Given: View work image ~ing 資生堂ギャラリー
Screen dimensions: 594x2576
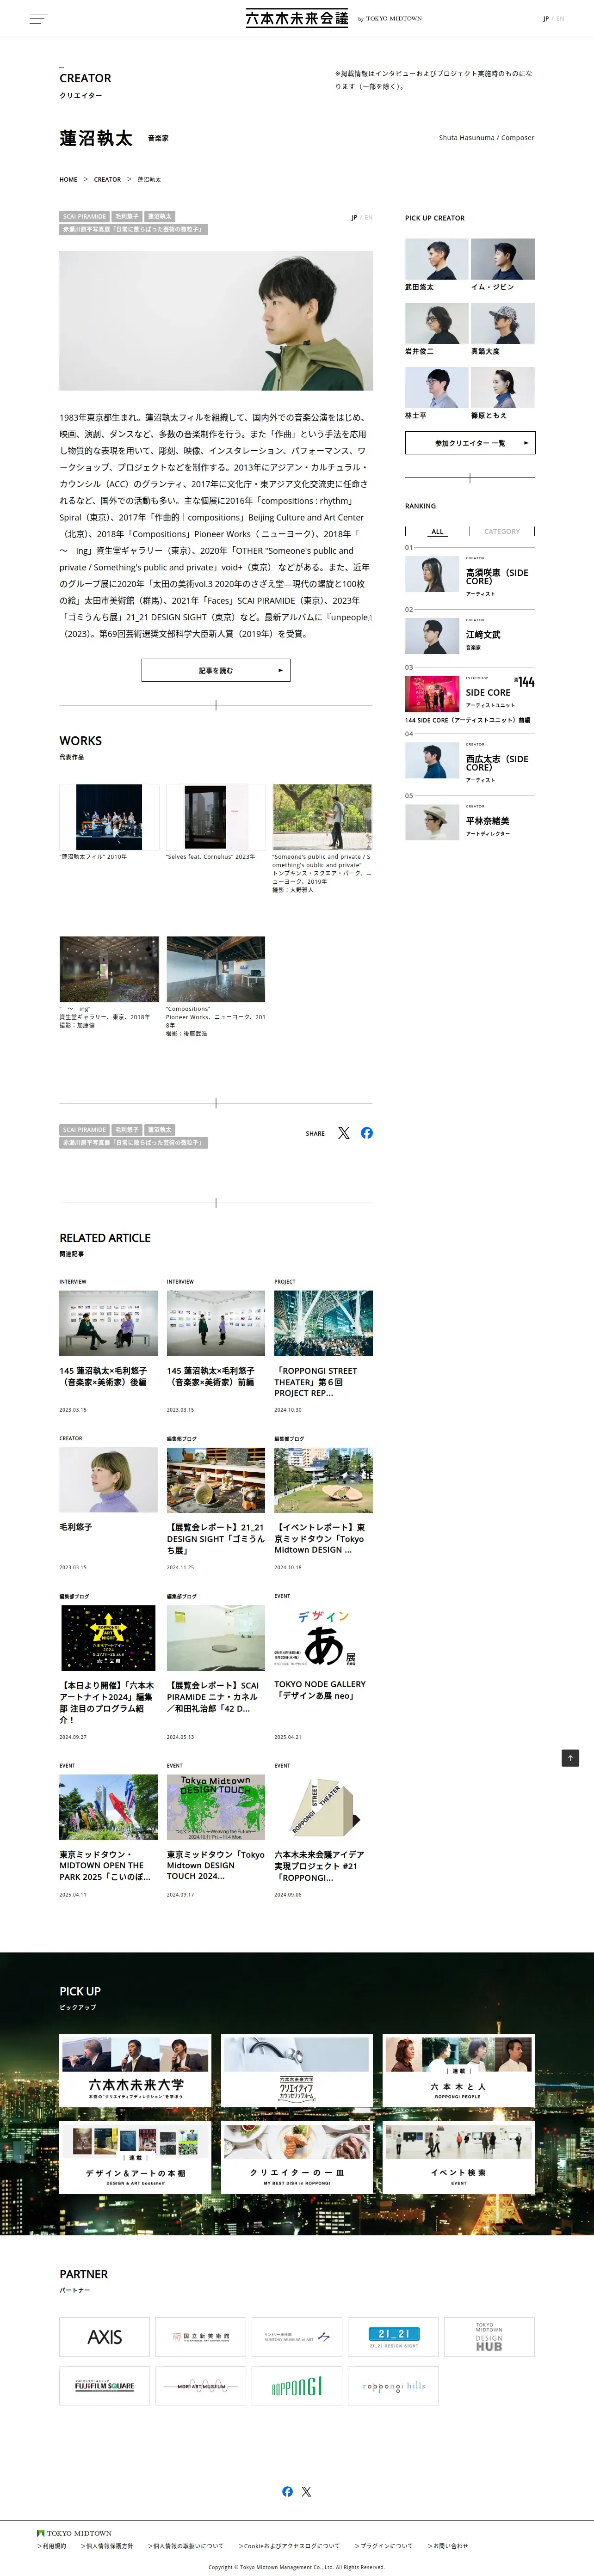Looking at the screenshot, I should pos(109,969).
